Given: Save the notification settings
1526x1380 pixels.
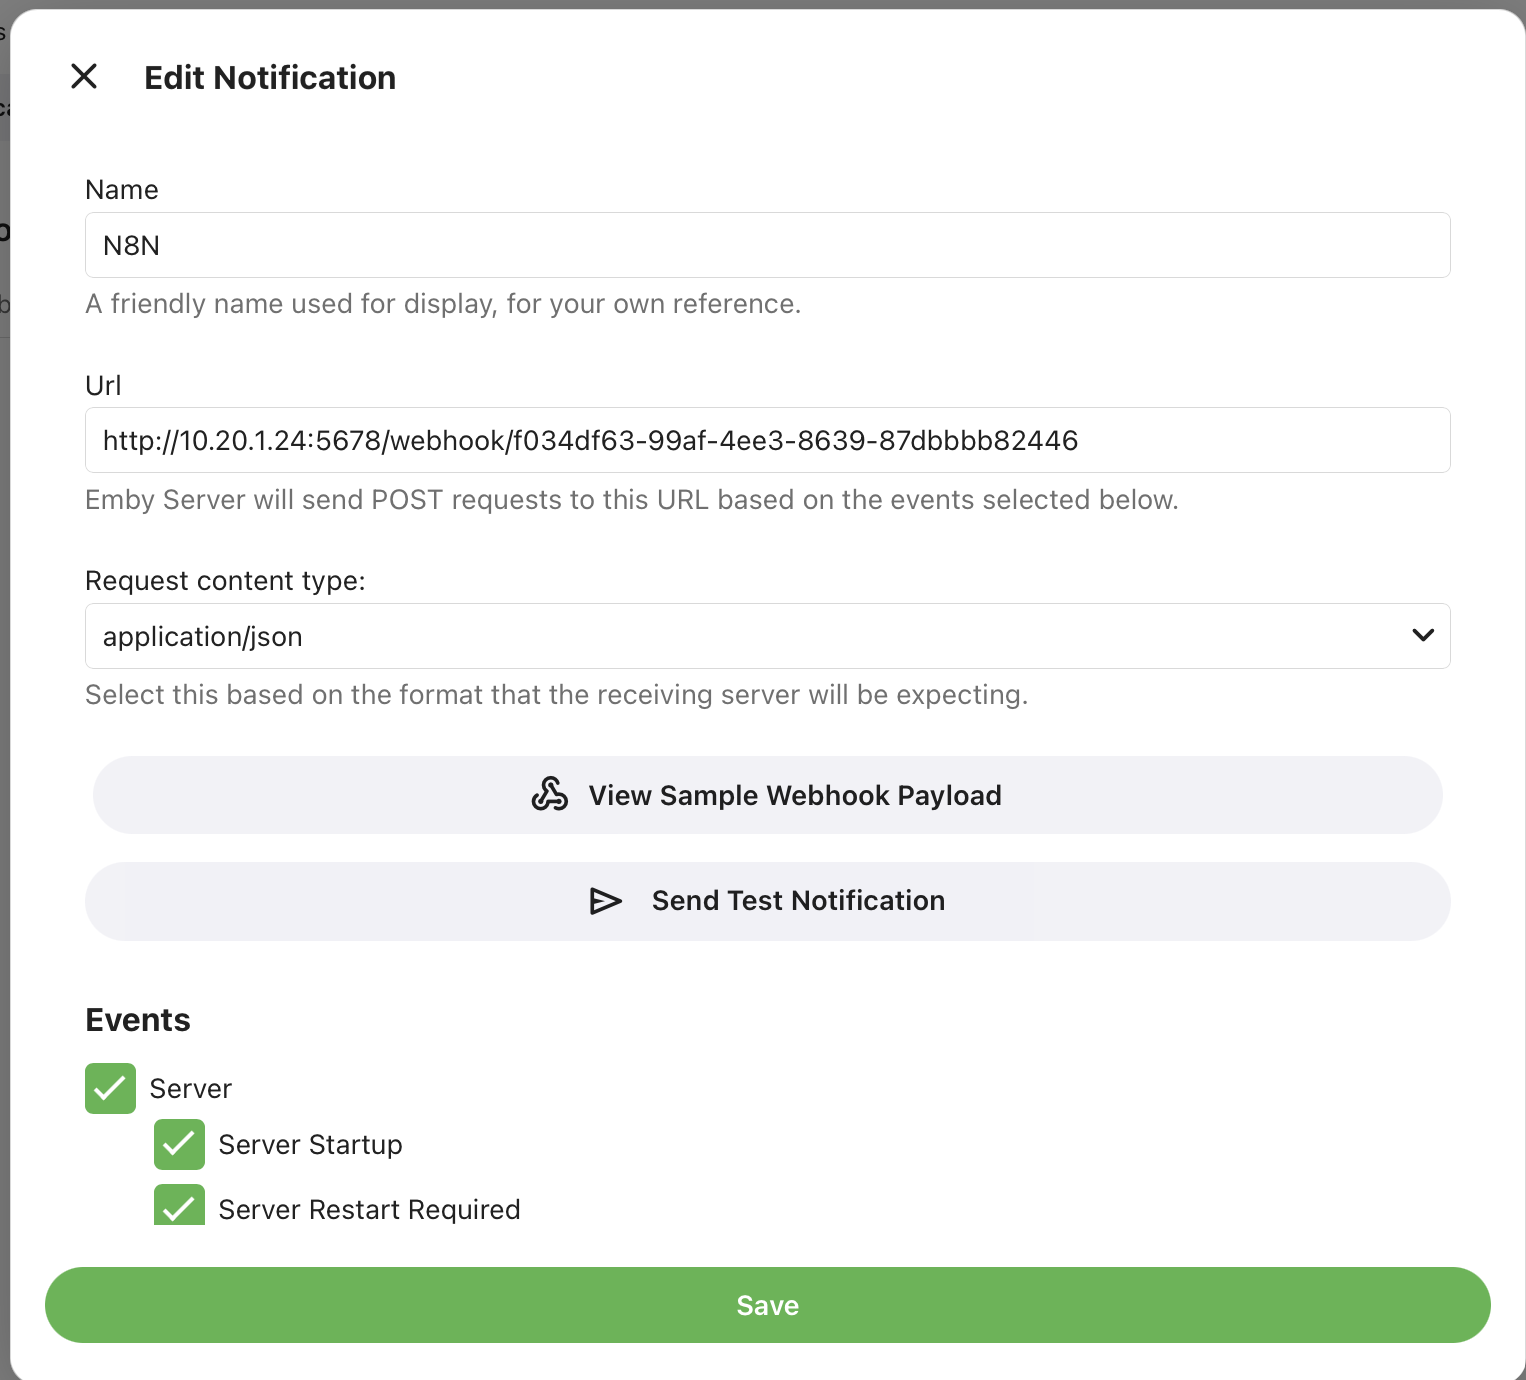Looking at the screenshot, I should (767, 1305).
